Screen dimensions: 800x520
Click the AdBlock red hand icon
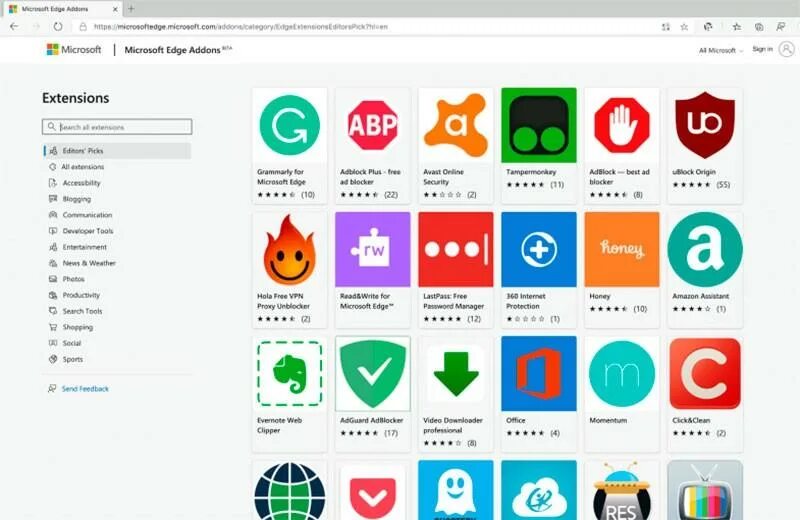622,126
